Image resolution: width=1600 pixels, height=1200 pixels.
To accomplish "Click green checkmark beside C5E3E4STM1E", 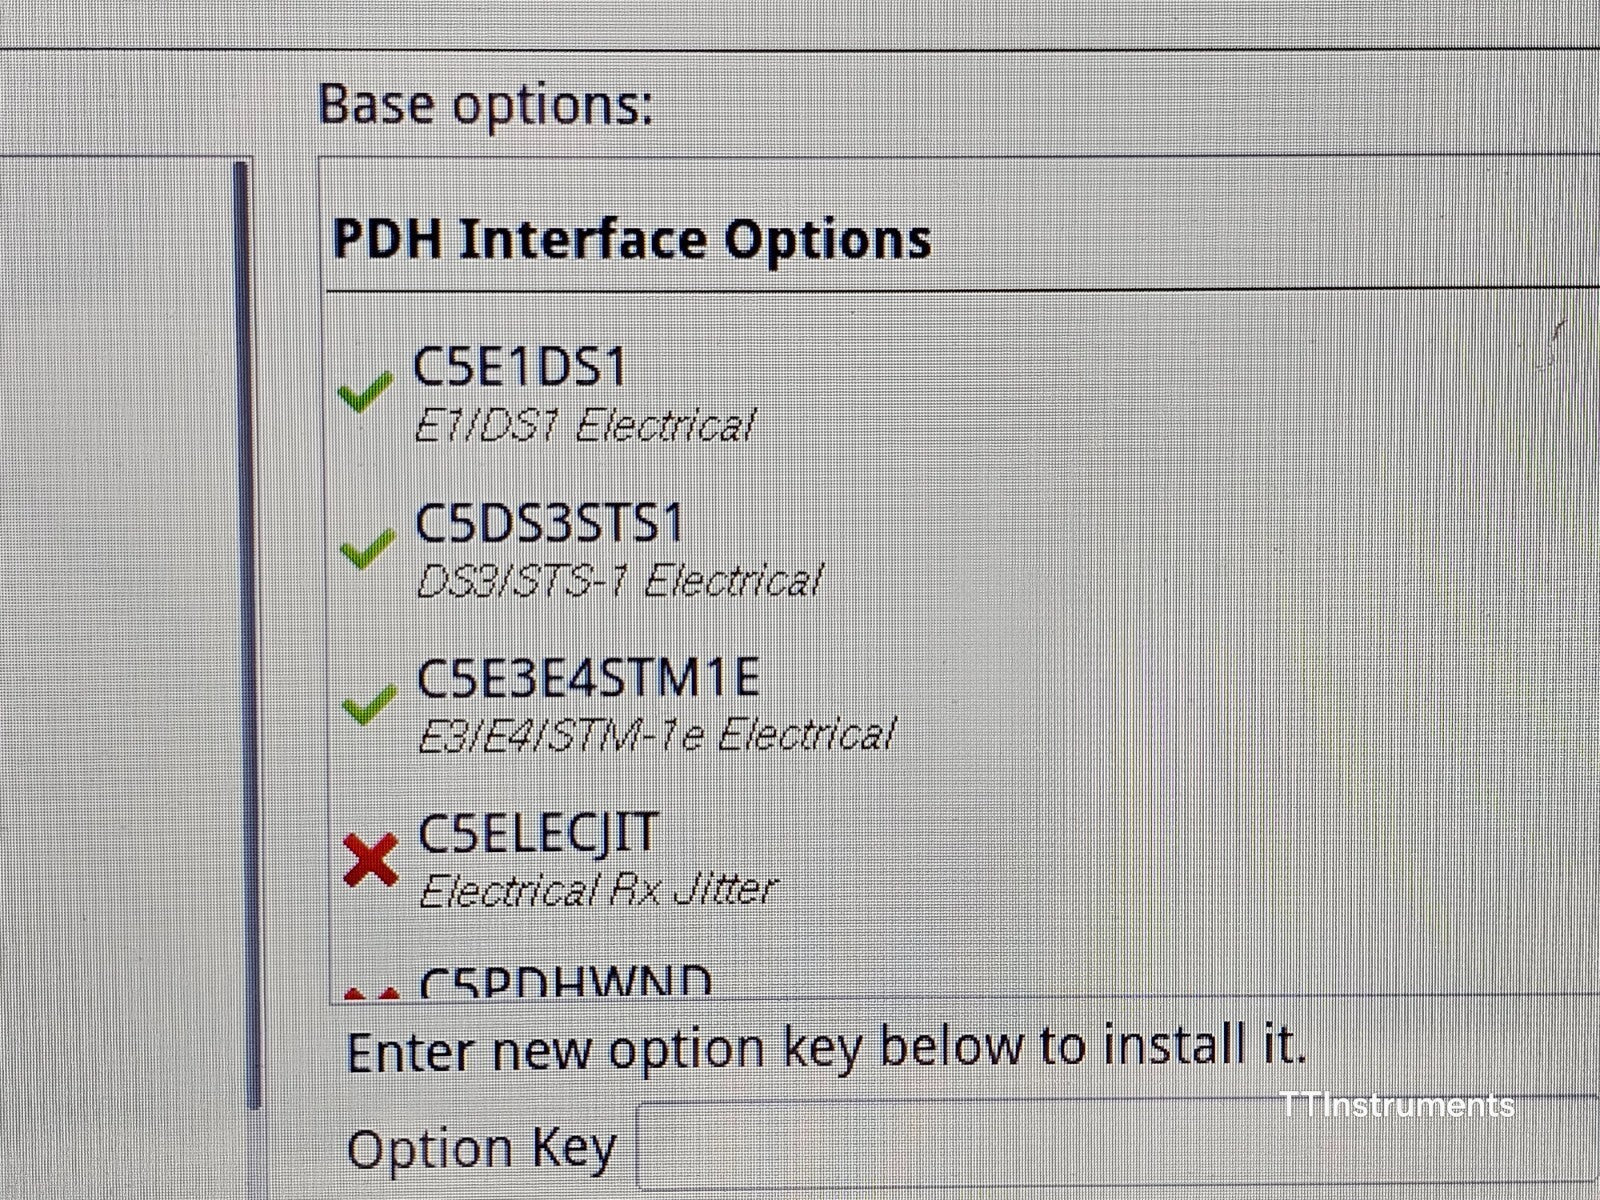I will 369,704.
